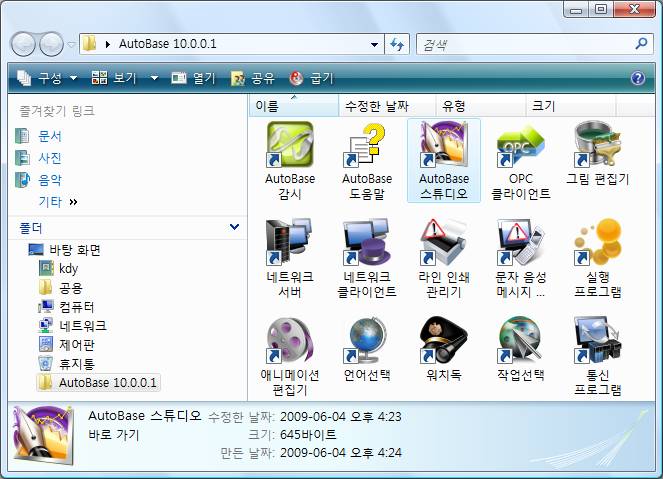663x479 pixels.
Task: Select the OPC 클라이언트 shortcut icon
Action: 521,145
